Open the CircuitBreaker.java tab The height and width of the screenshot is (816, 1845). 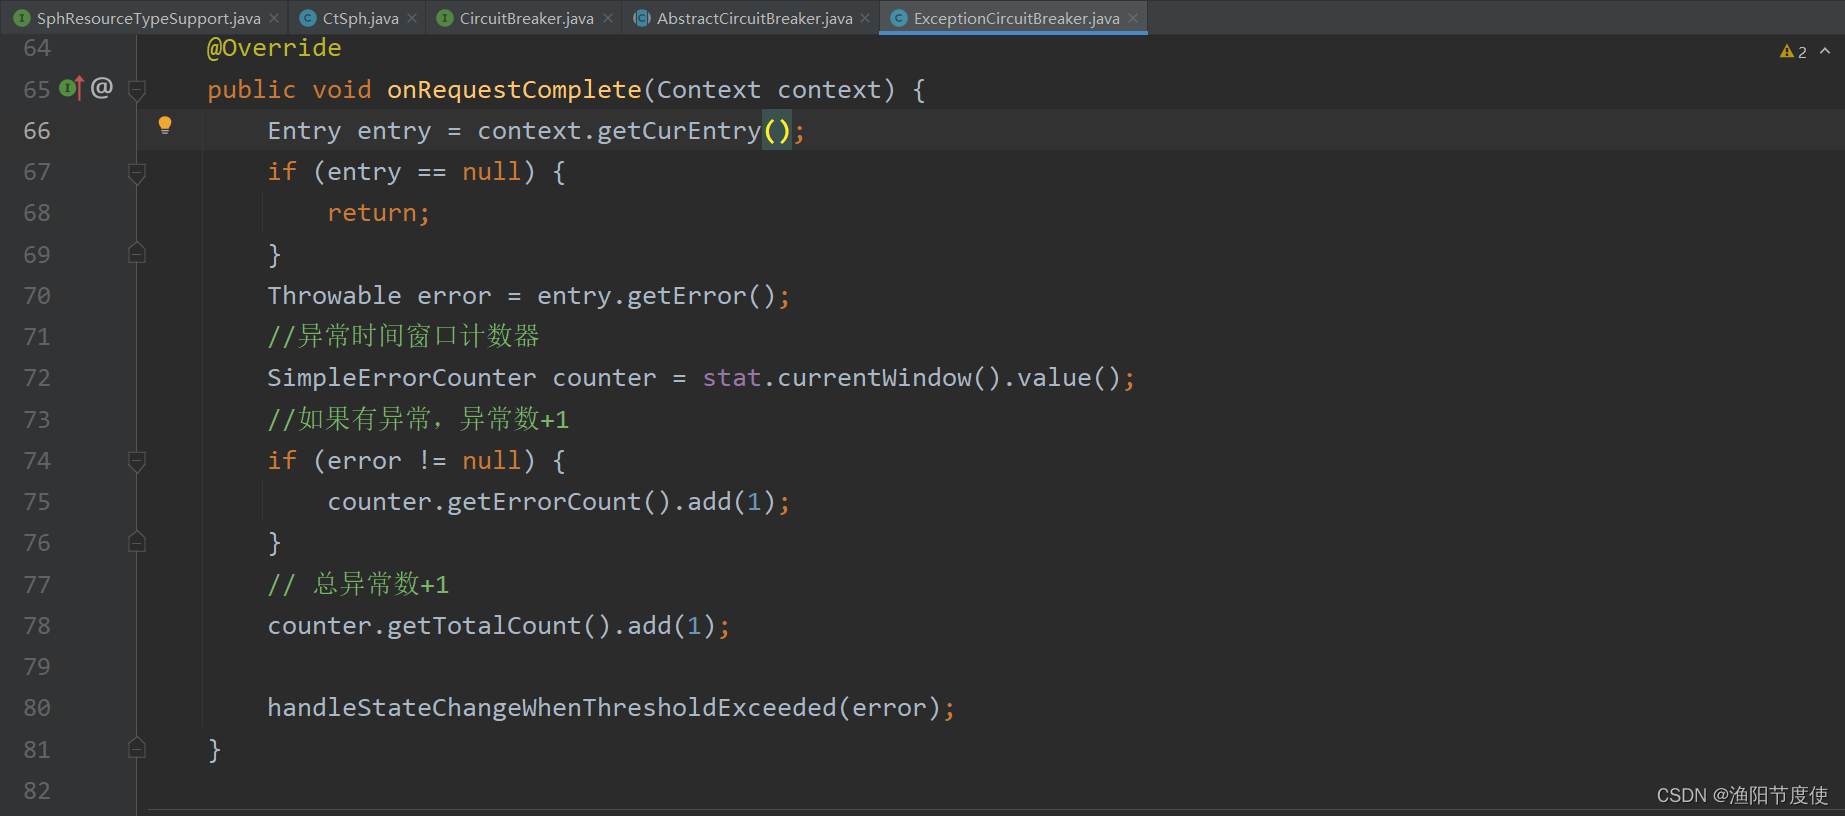(x=526, y=18)
